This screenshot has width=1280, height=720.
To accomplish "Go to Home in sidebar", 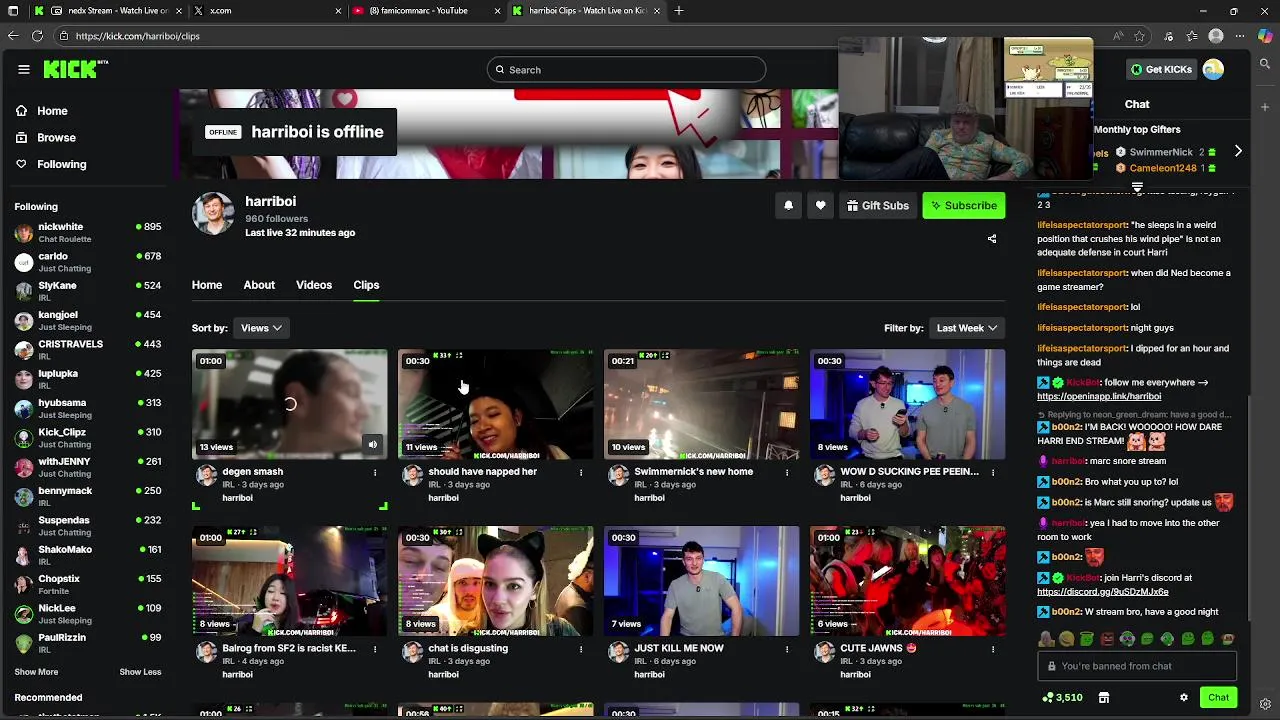I will 52,111.
